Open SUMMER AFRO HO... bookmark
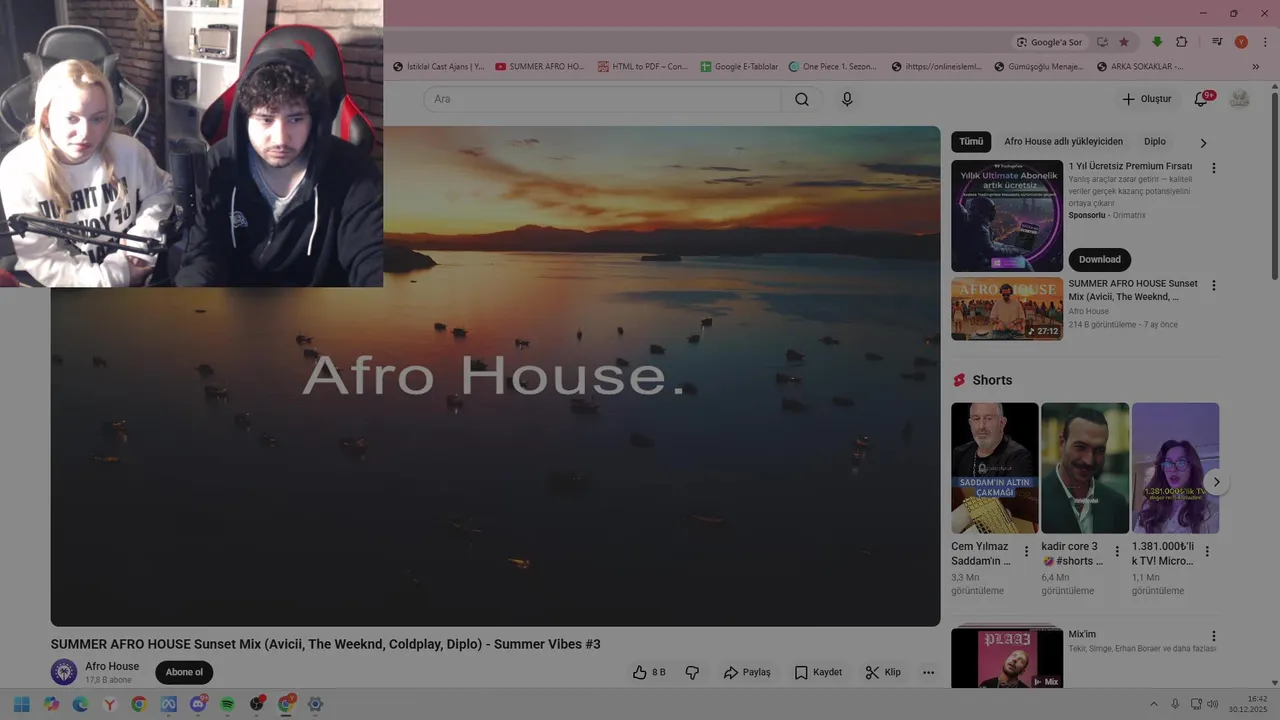 pyautogui.click(x=540, y=67)
